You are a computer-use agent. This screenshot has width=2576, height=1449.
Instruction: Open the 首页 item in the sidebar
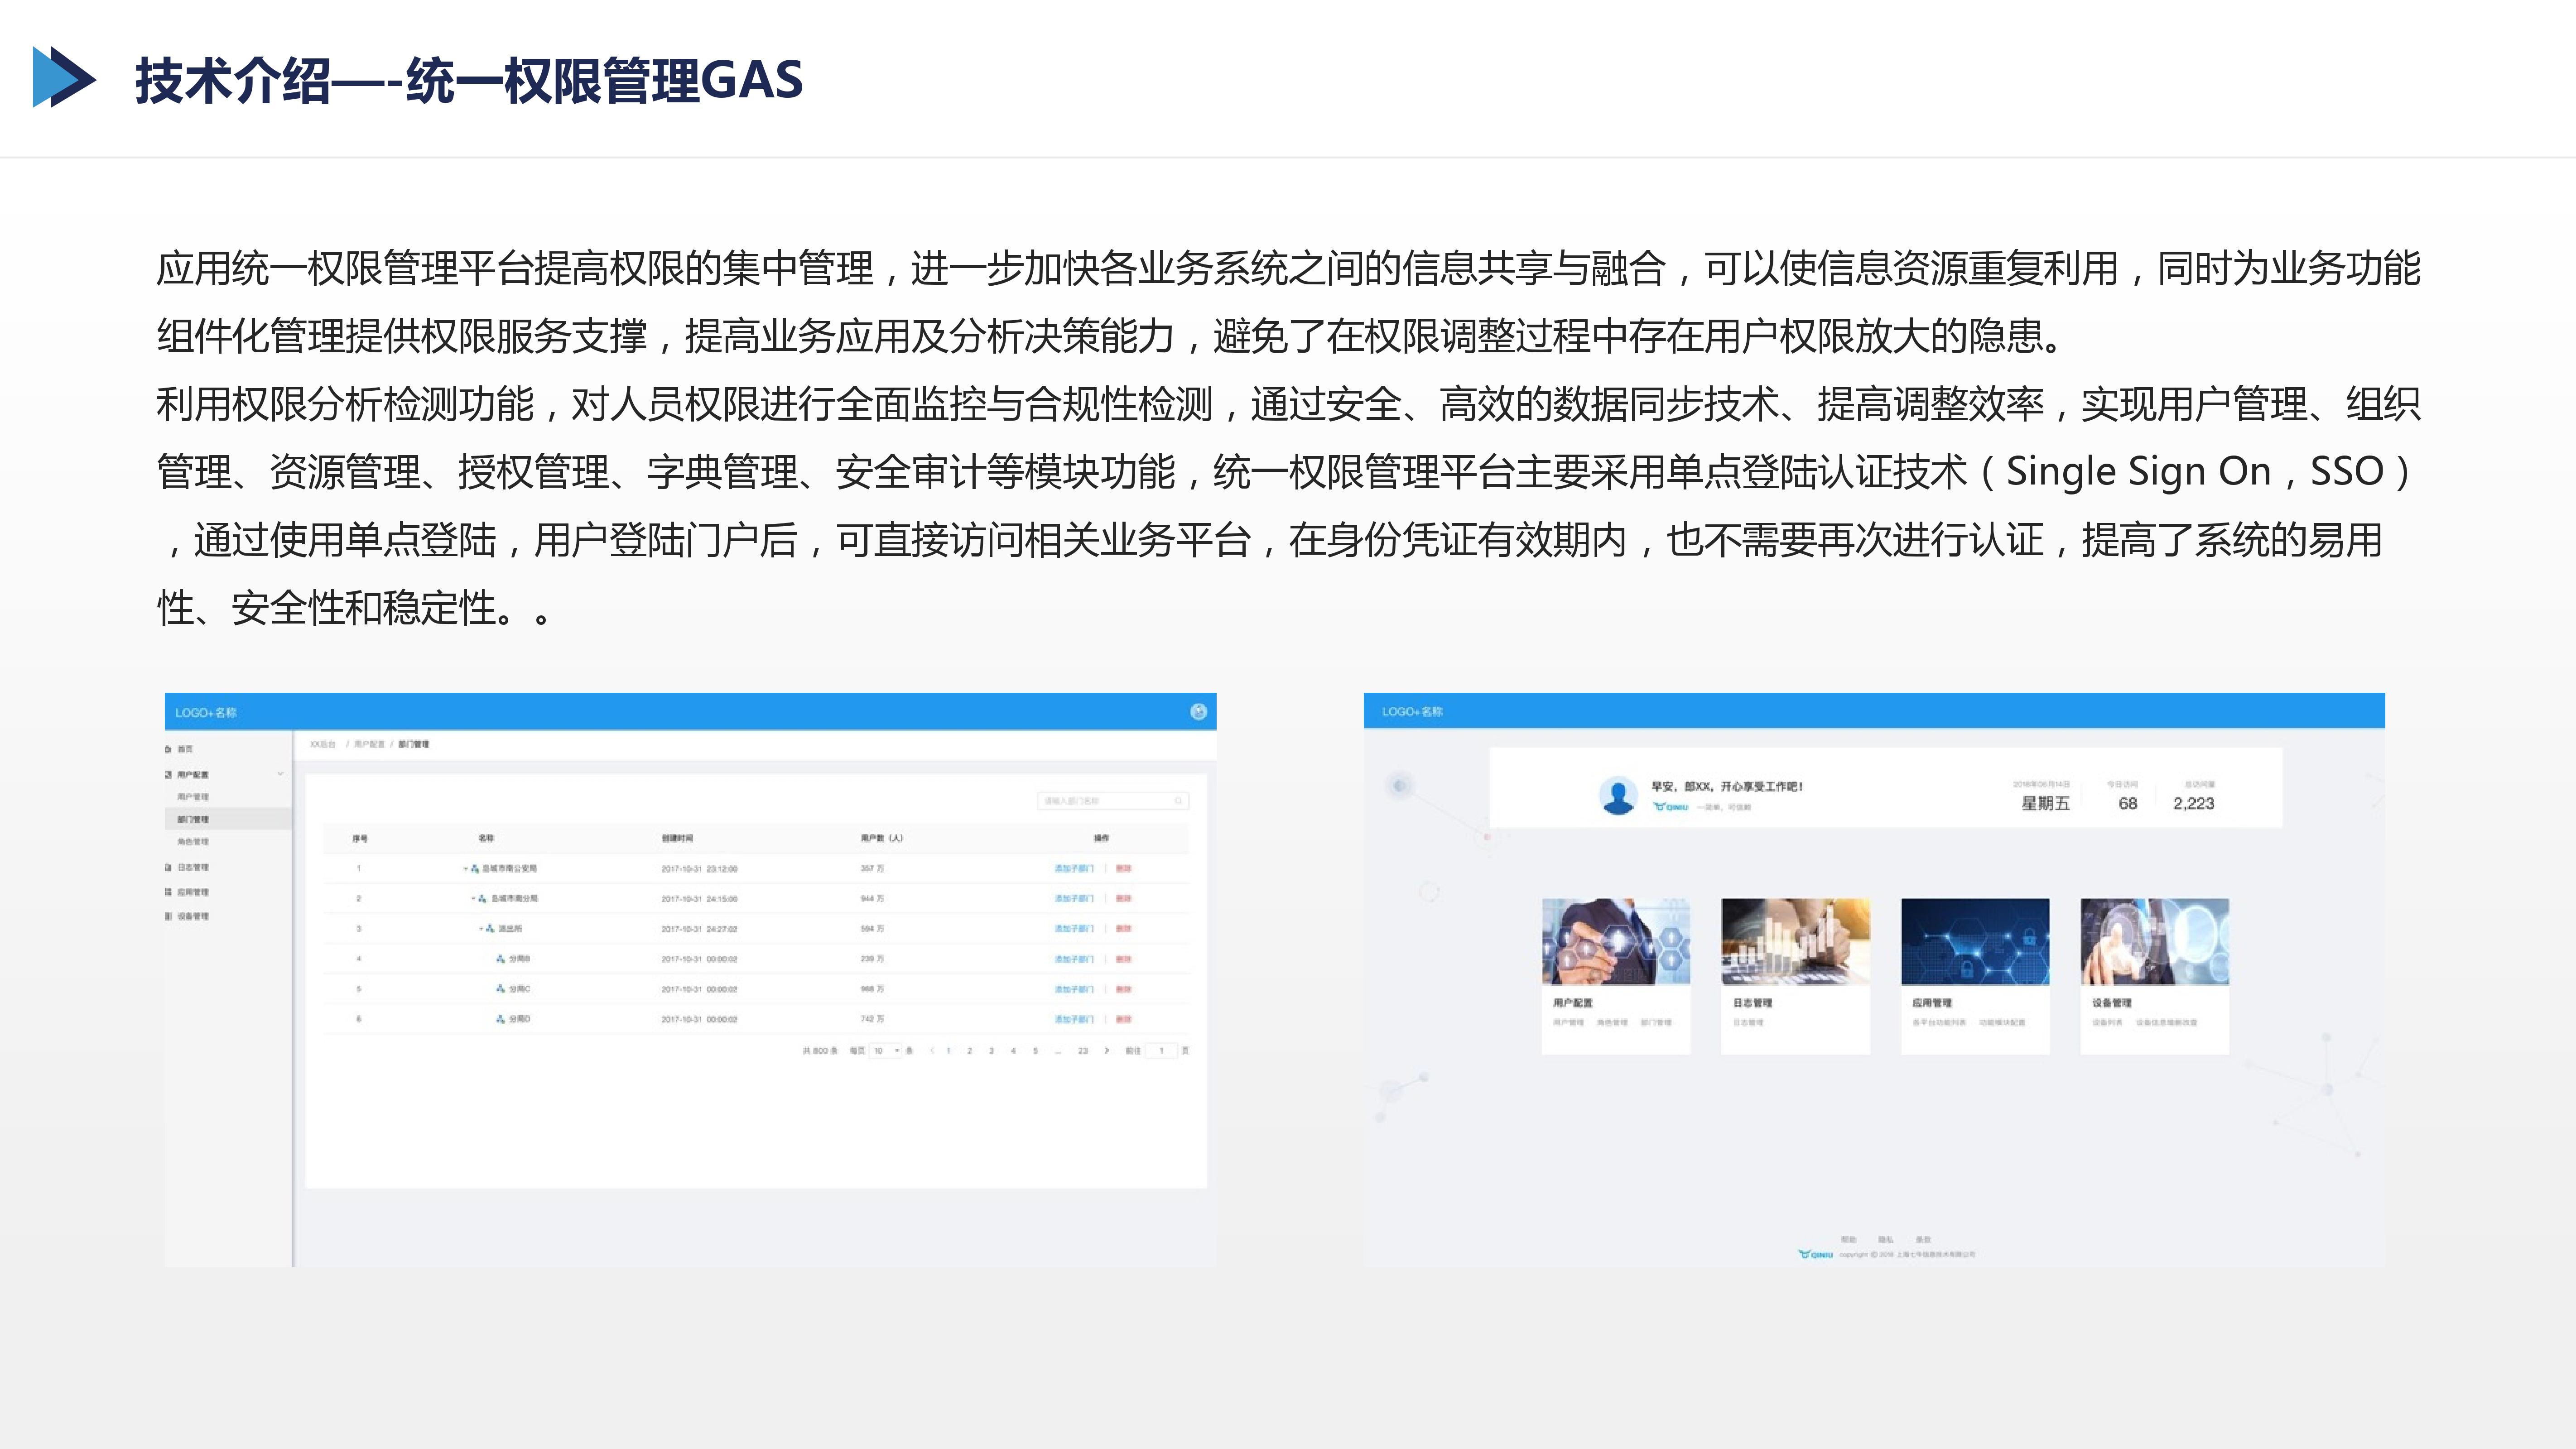(x=185, y=749)
